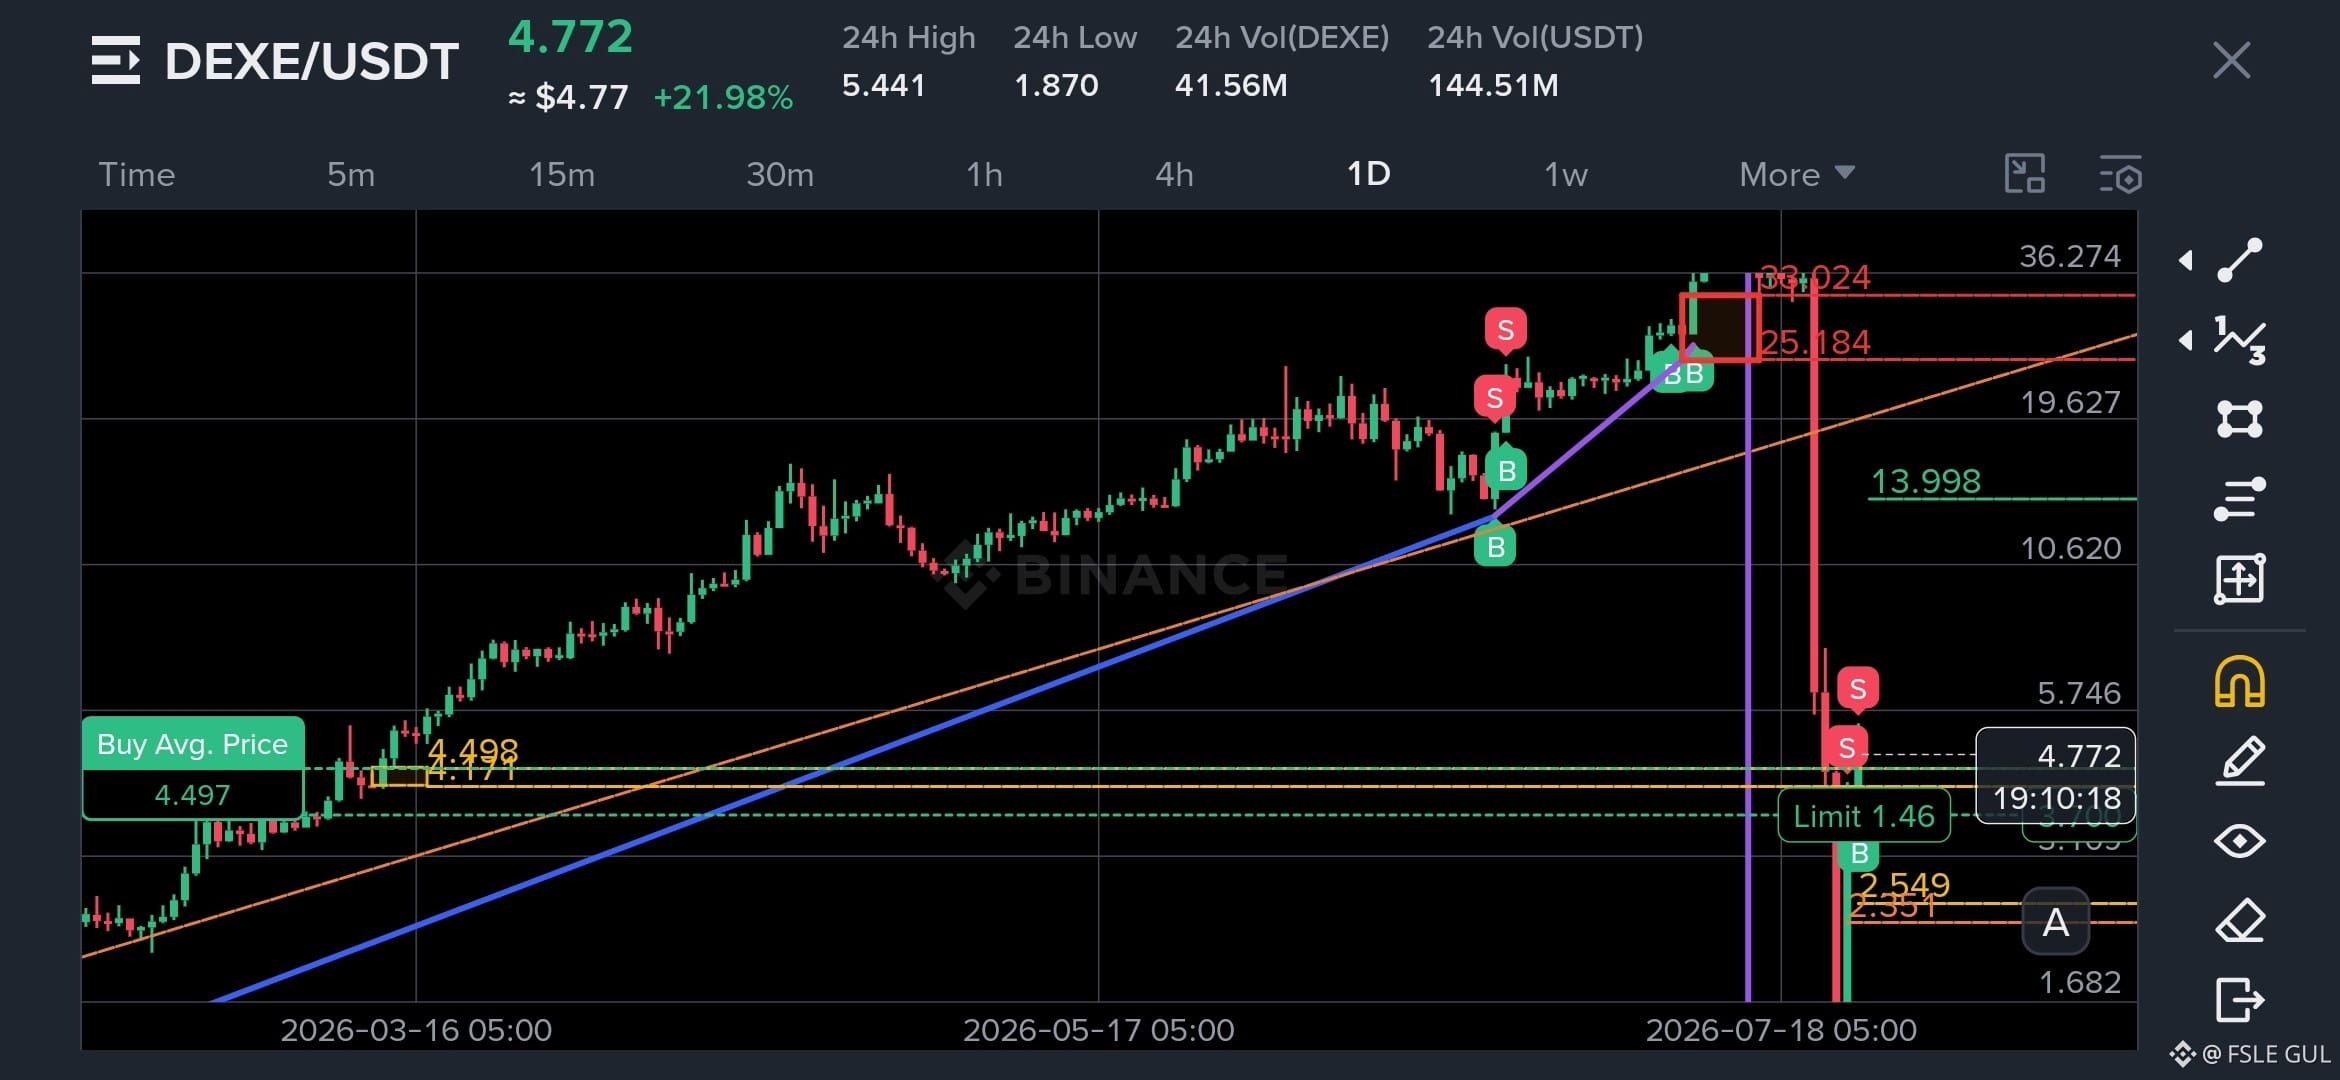Image resolution: width=2340 pixels, height=1080 pixels.
Task: Tap the 36.274 price axis label
Action: point(2070,256)
